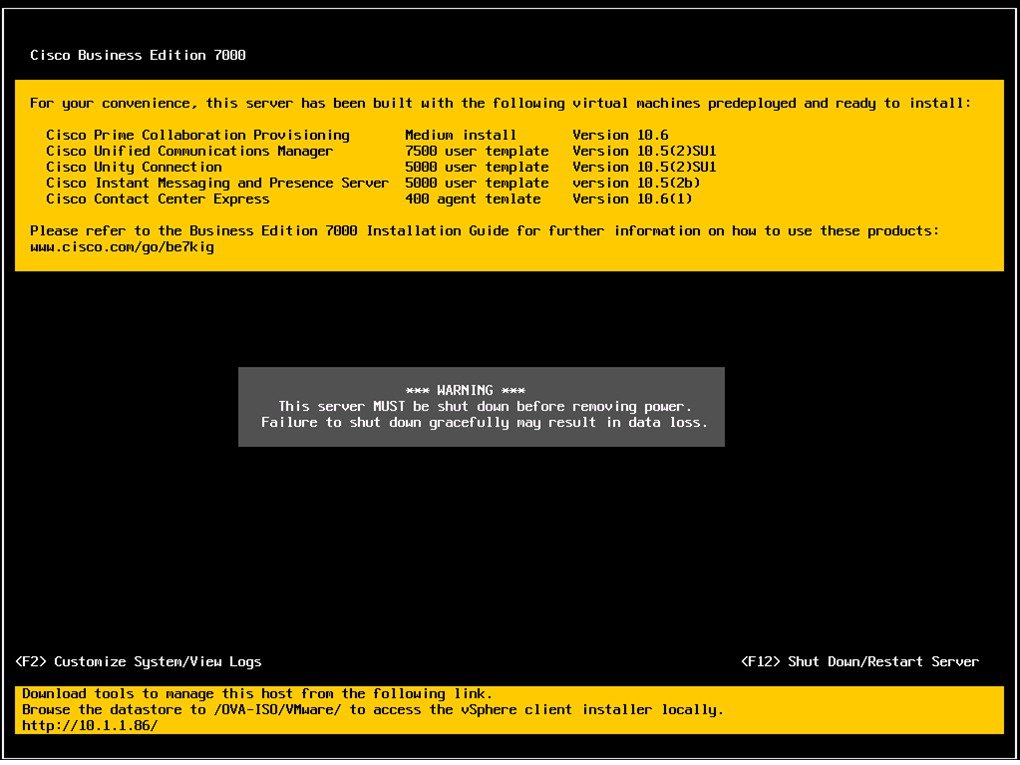Click the Version 10.5(2)SU1 label for Unity Connection
1020x765 pixels.
point(646,166)
